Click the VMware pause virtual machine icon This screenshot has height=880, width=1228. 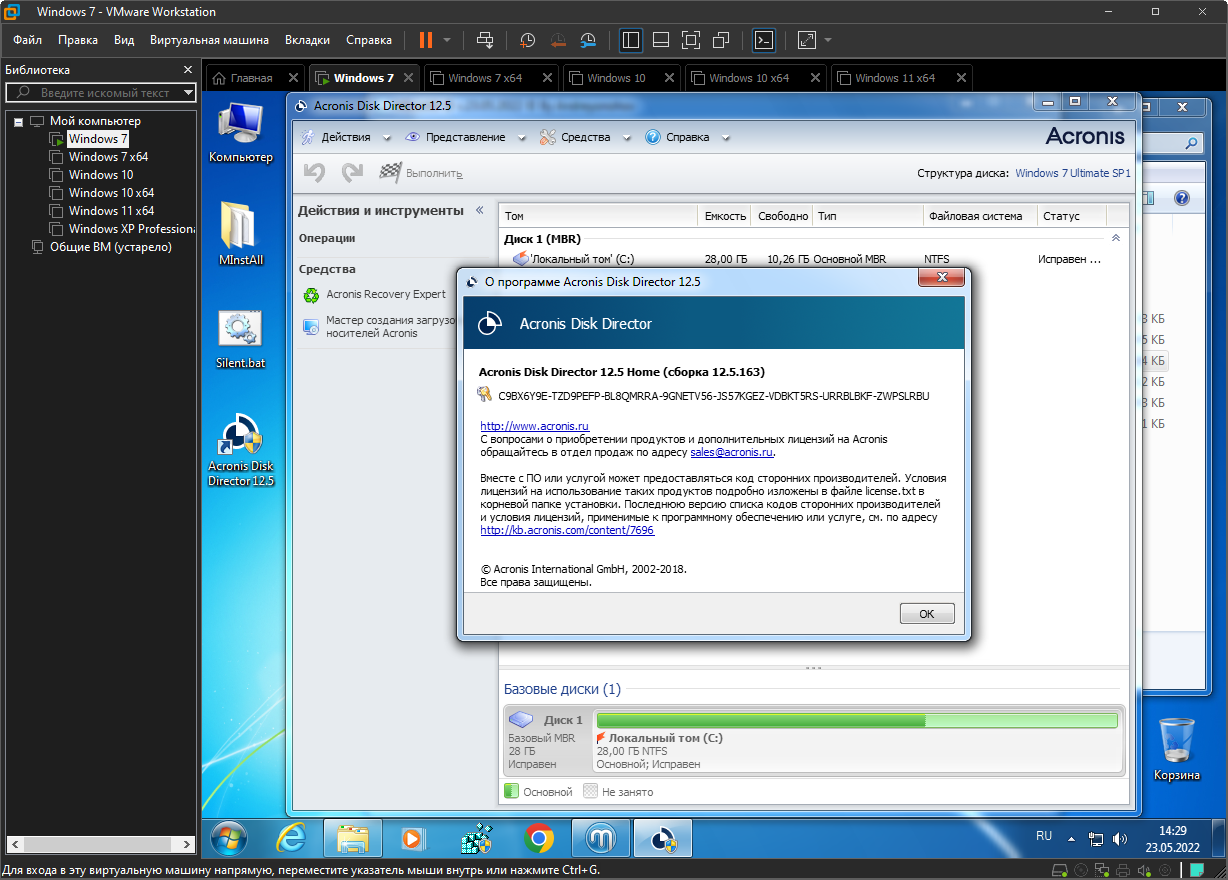(425, 40)
